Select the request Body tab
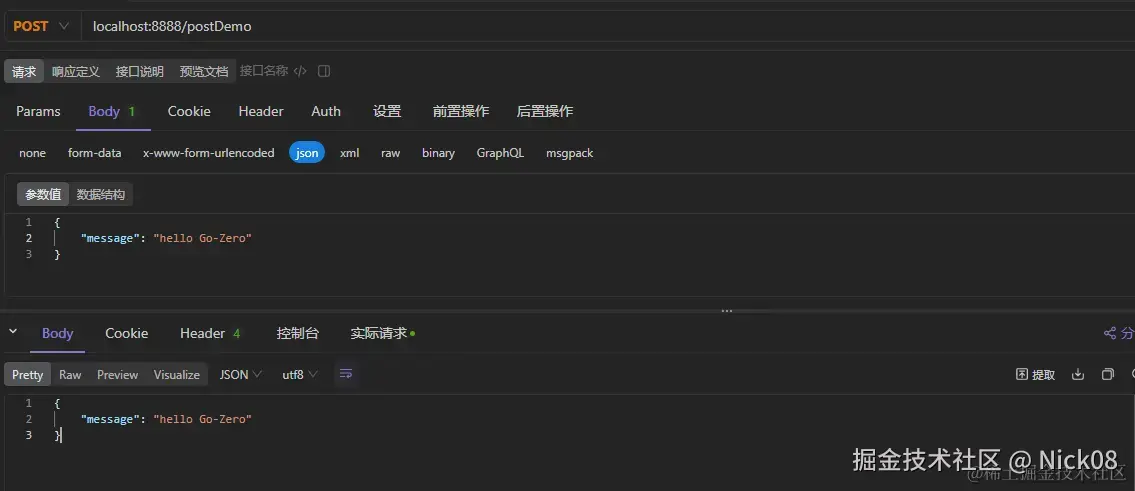The width and height of the screenshot is (1135, 491). coord(112,112)
